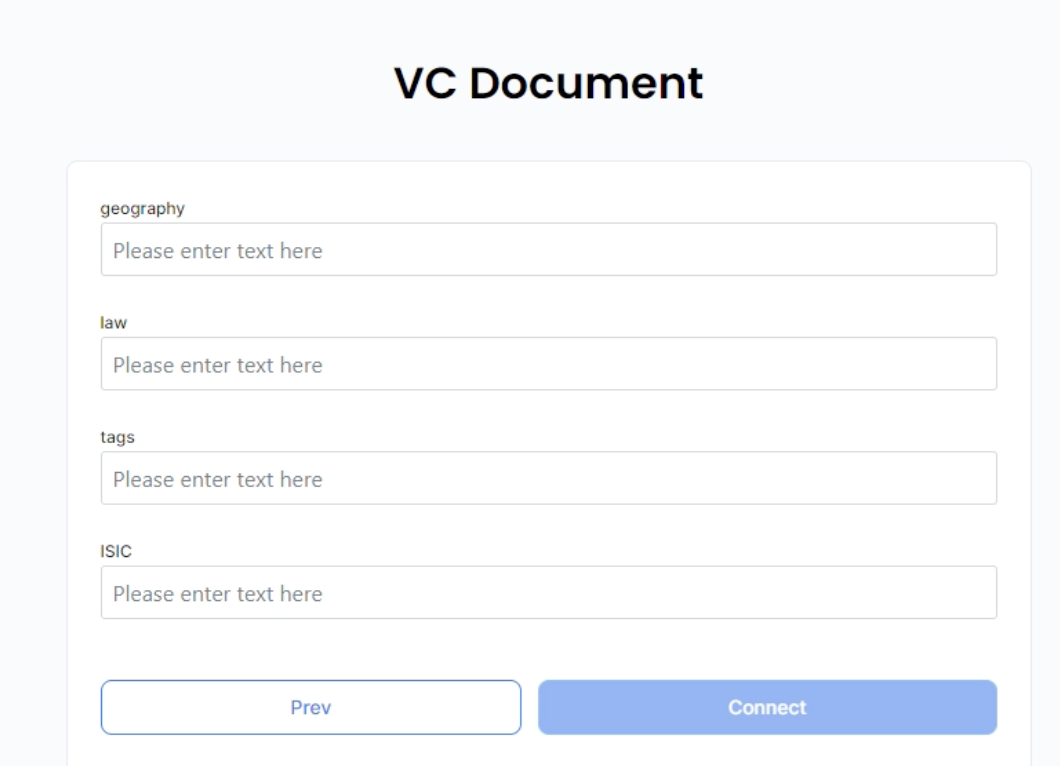Viewport: 1060px width, 766px height.
Task: Click empty form card area below the Prev button
Action: (310, 751)
